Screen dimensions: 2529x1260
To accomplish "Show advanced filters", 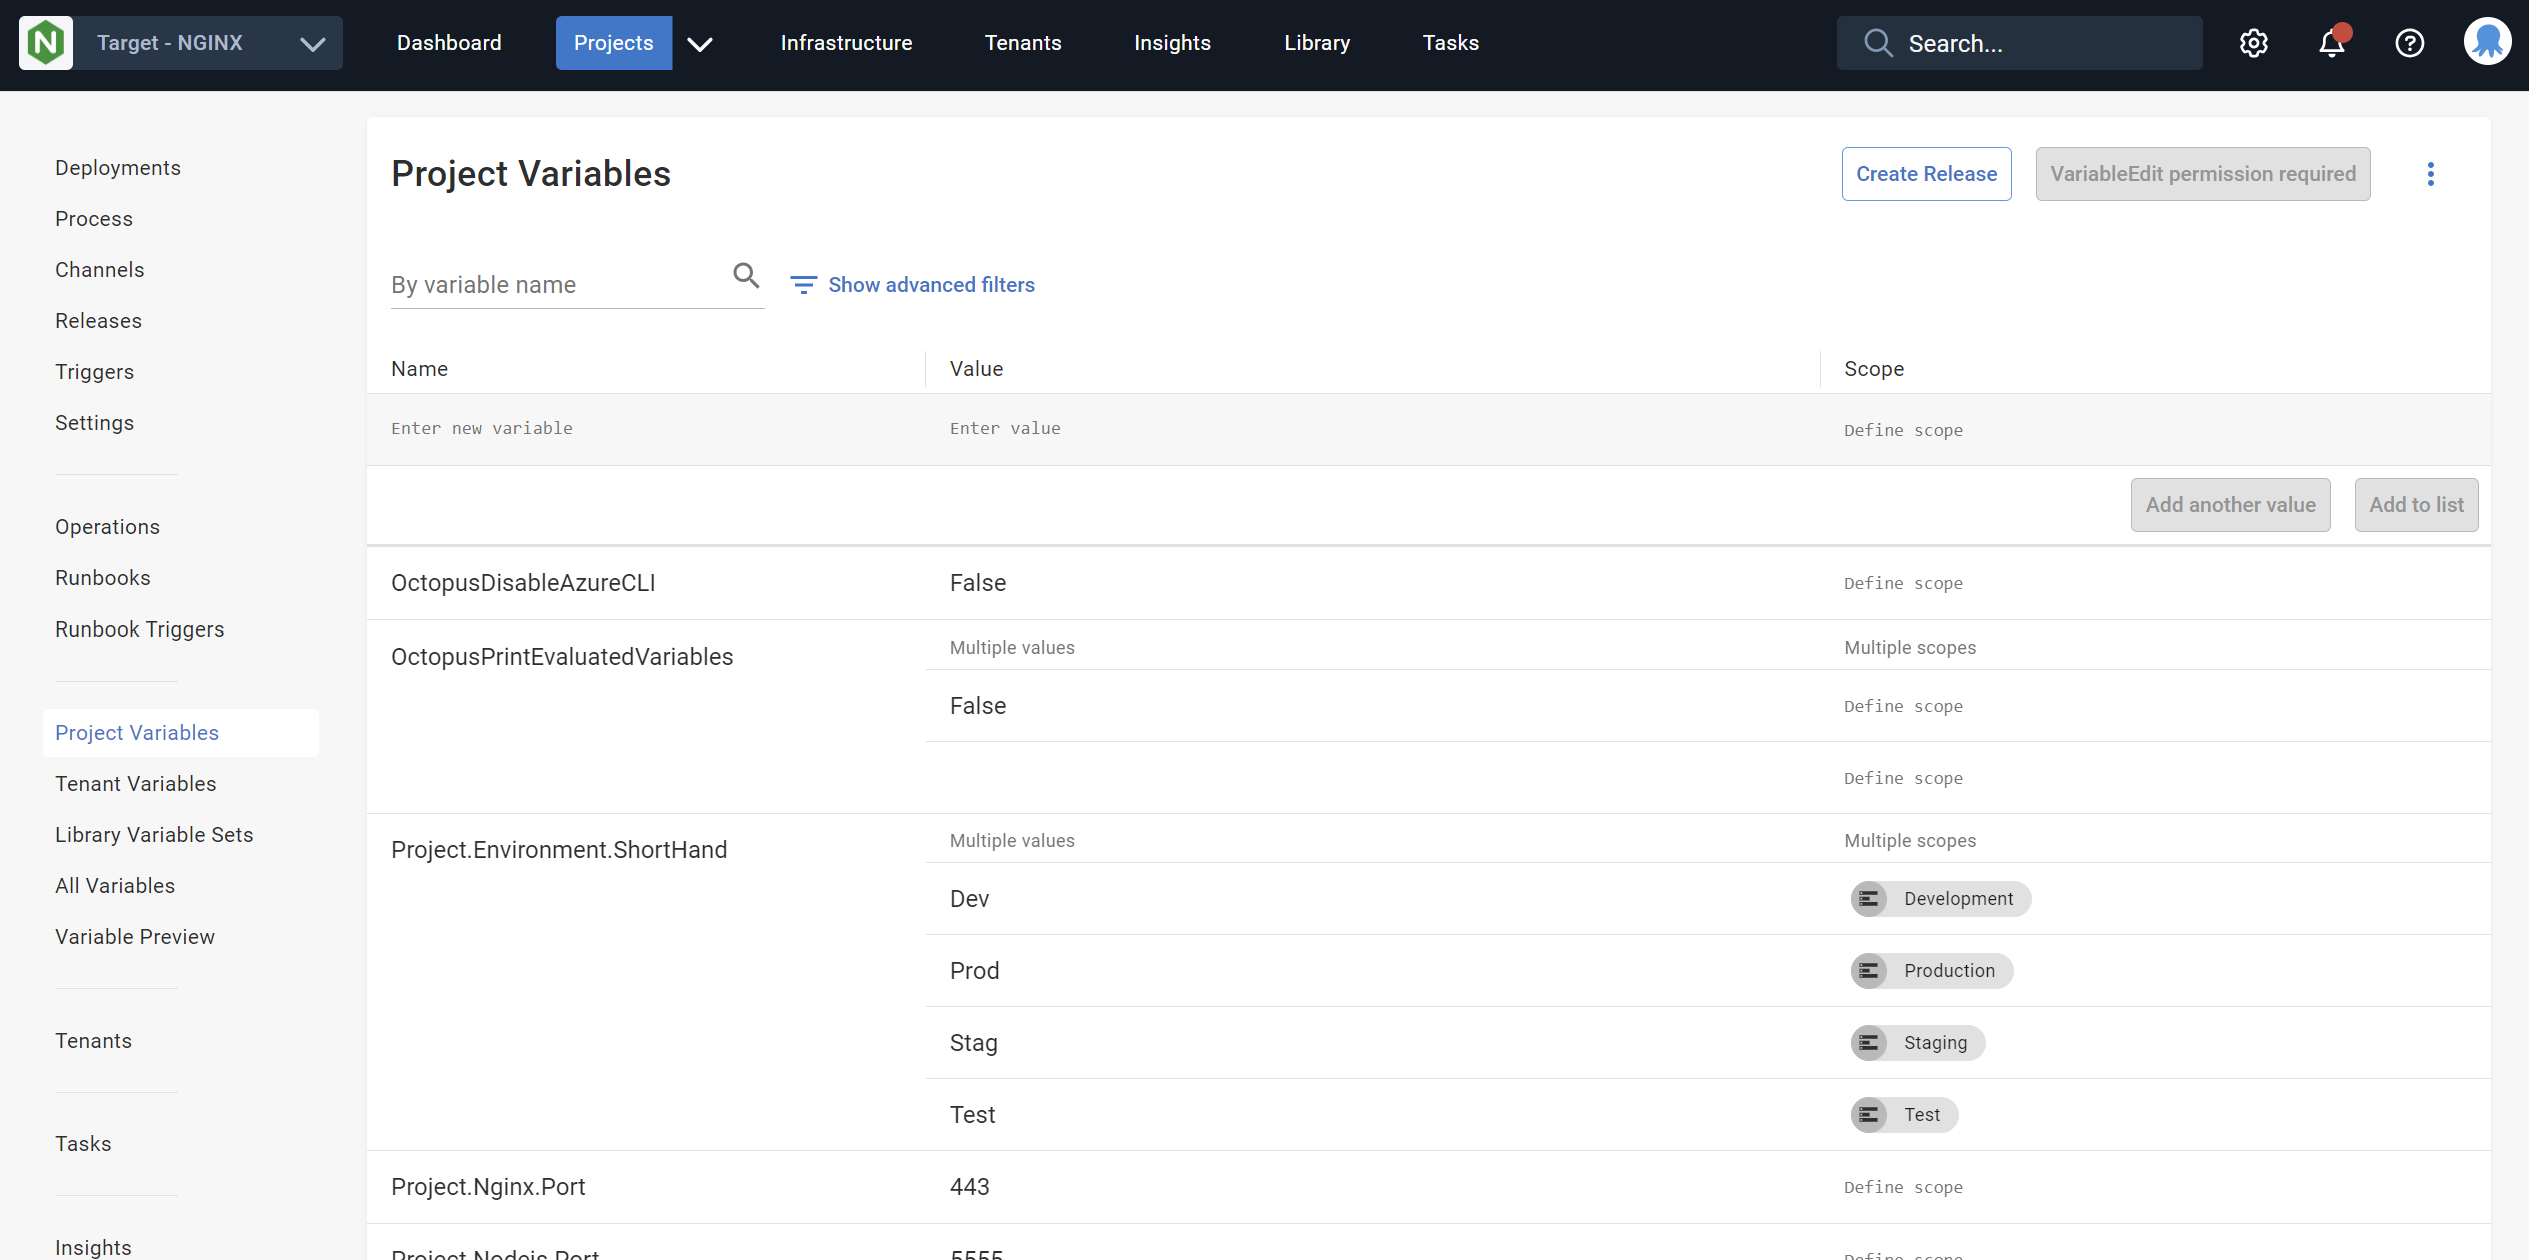I will pyautogui.click(x=912, y=285).
